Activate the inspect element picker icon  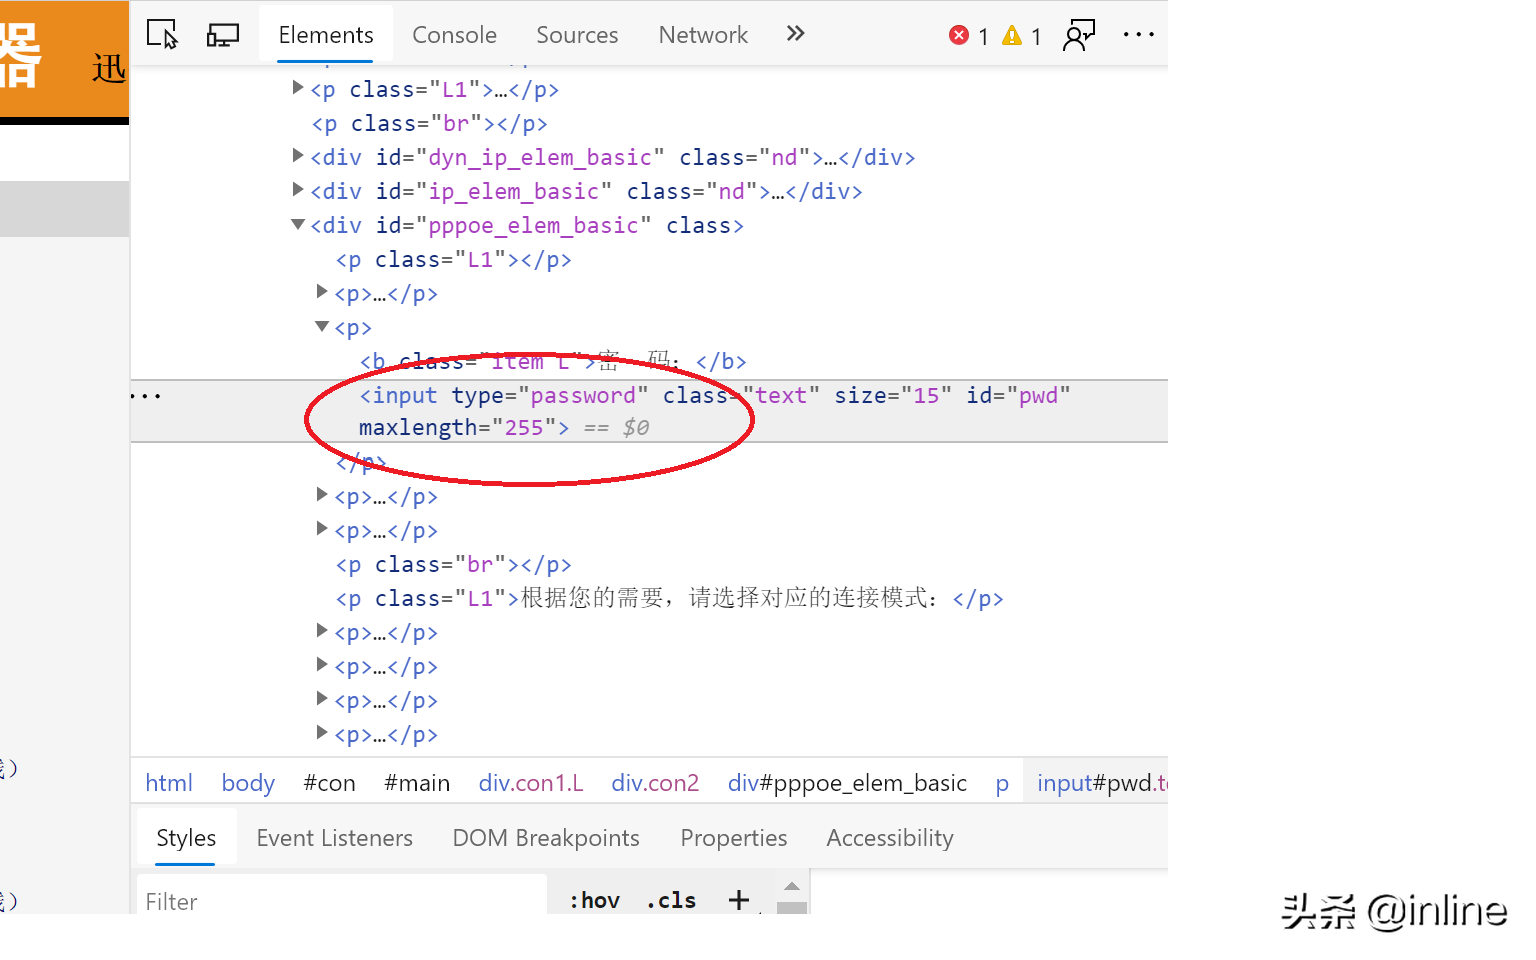[x=162, y=35]
